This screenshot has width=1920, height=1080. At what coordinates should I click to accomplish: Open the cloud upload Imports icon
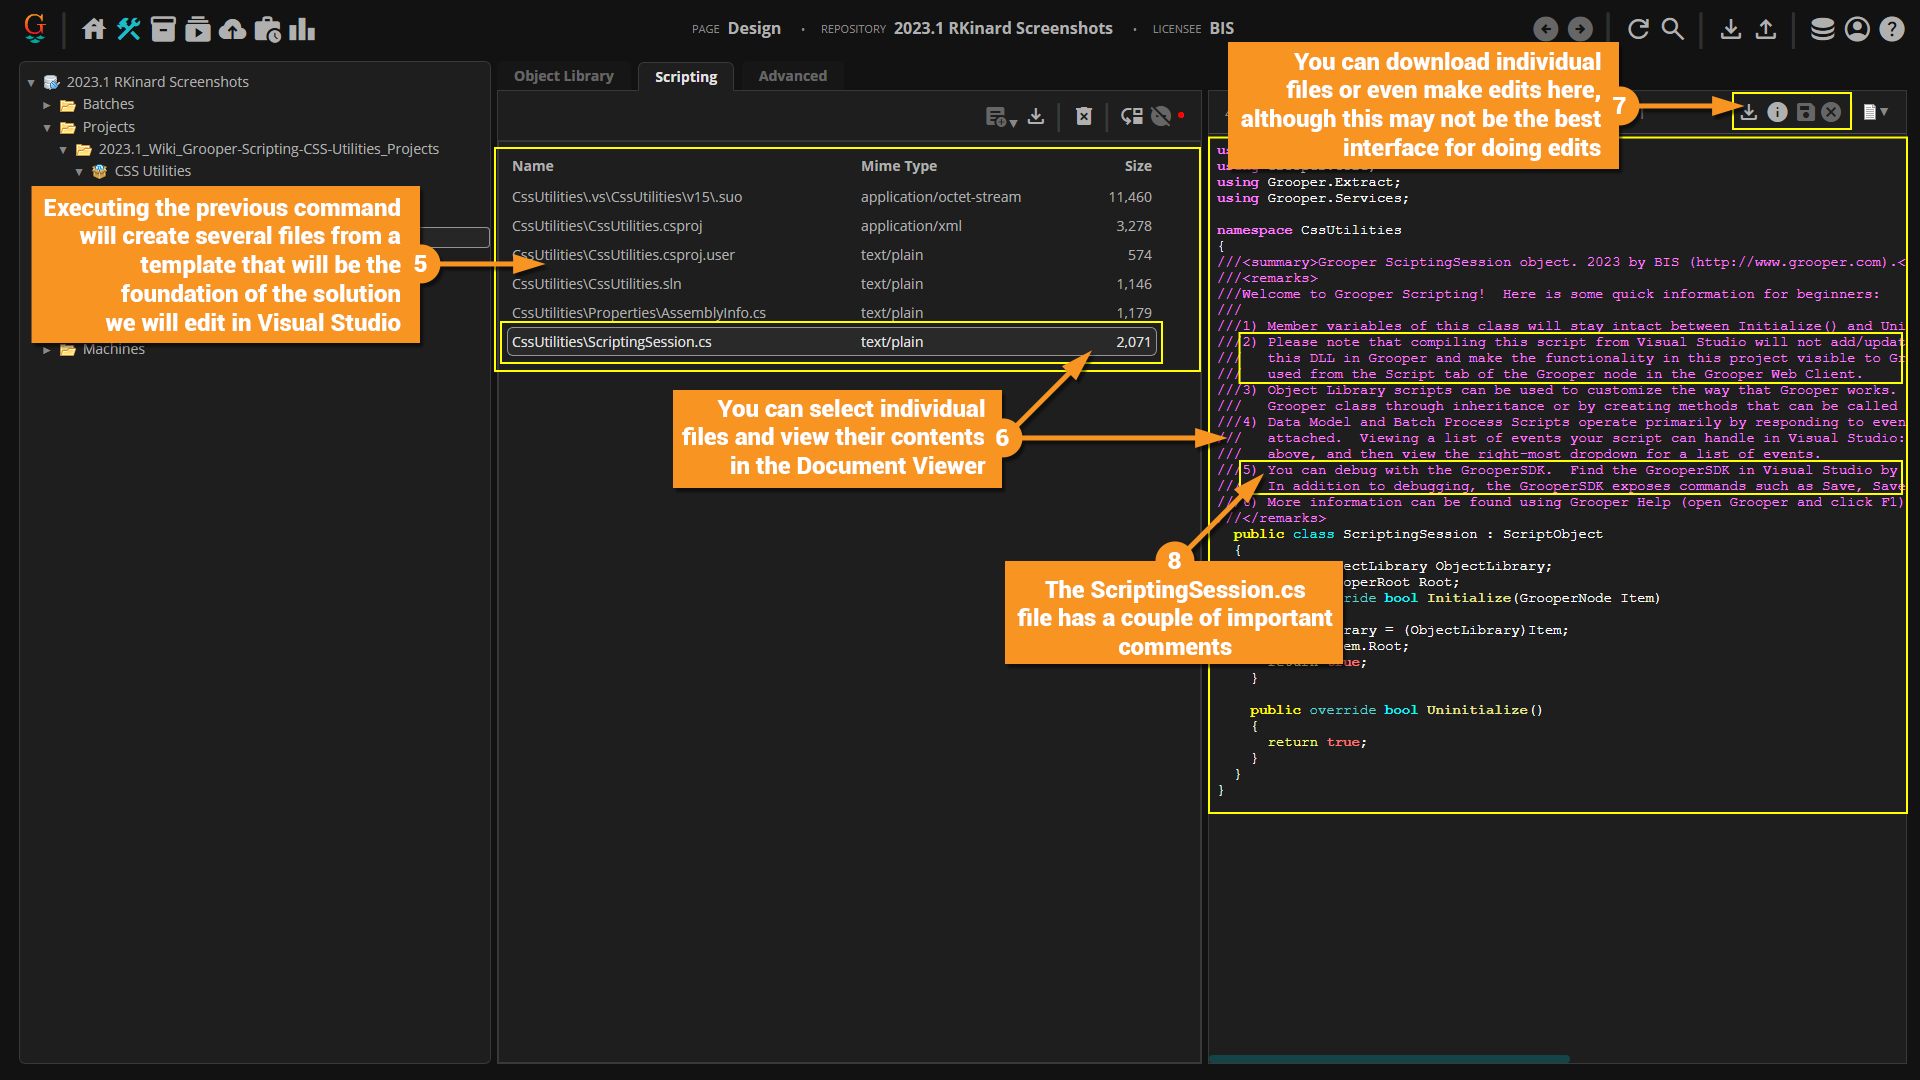pyautogui.click(x=232, y=29)
